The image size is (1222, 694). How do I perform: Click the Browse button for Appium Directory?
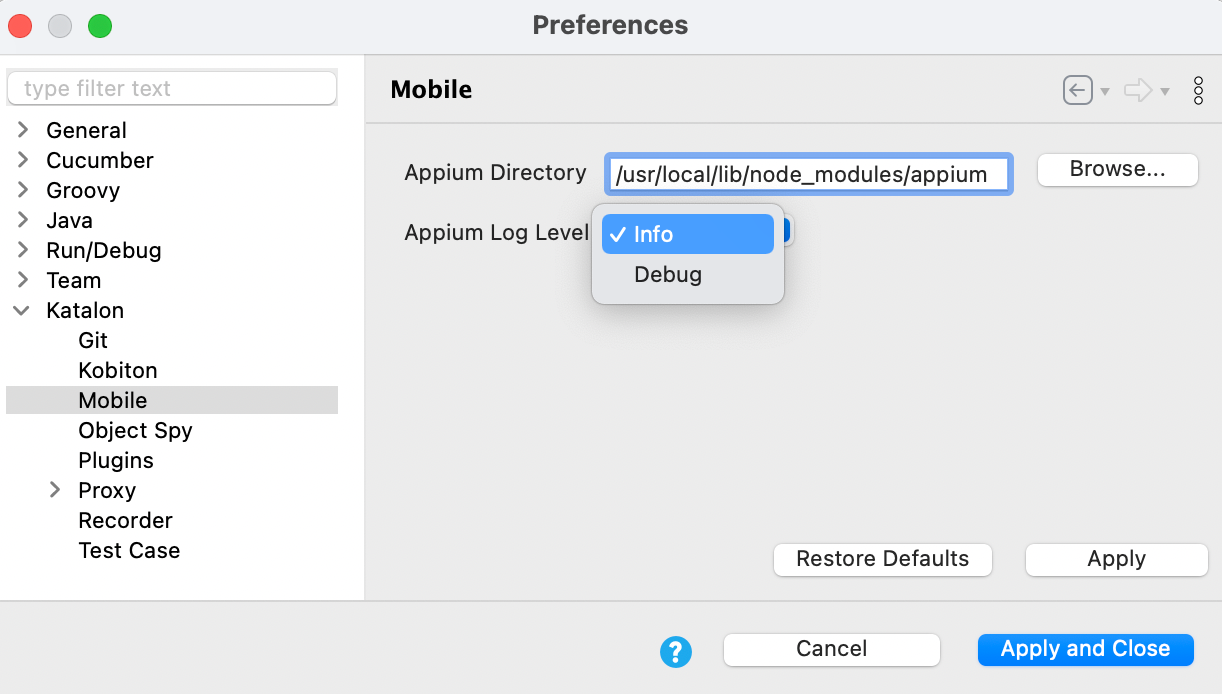click(1117, 170)
